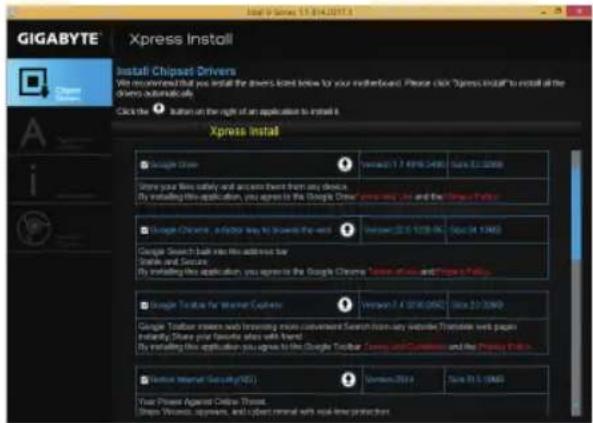Click the Google Drive version cell
Image resolution: width=593 pixels, height=423 pixels.
[x=403, y=164]
